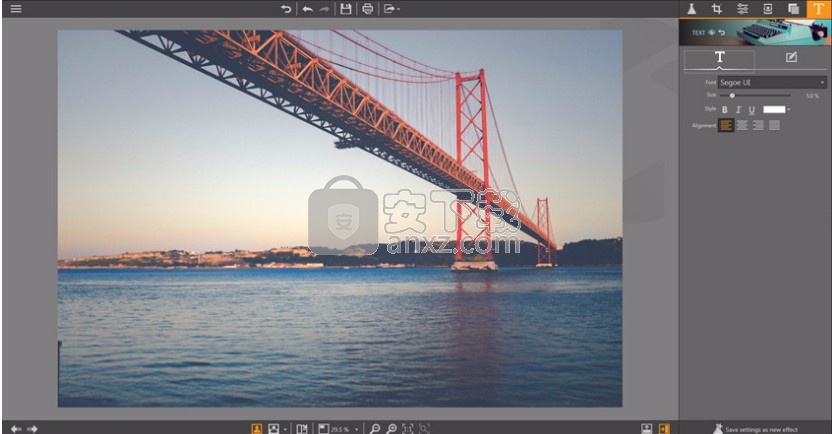Save the image with floppy icon
832x434 pixels.
[346, 8]
